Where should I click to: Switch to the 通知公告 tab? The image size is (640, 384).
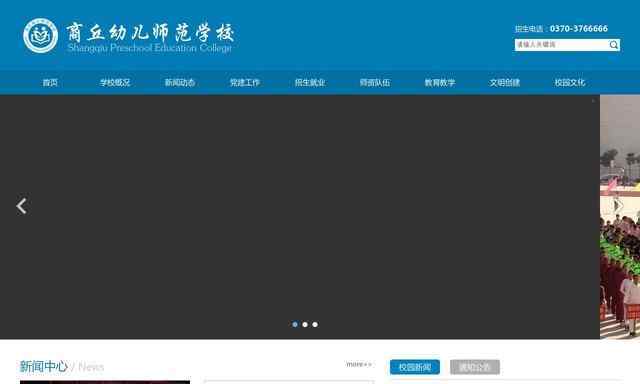(x=475, y=367)
